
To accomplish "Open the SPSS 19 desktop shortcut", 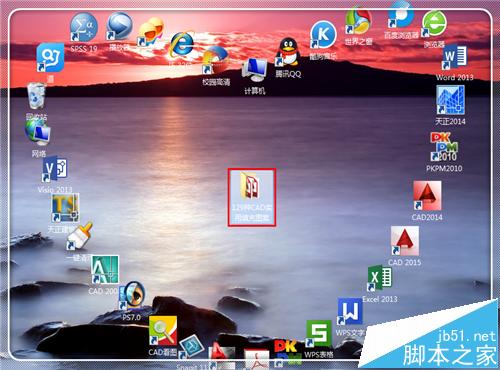I will (x=83, y=28).
